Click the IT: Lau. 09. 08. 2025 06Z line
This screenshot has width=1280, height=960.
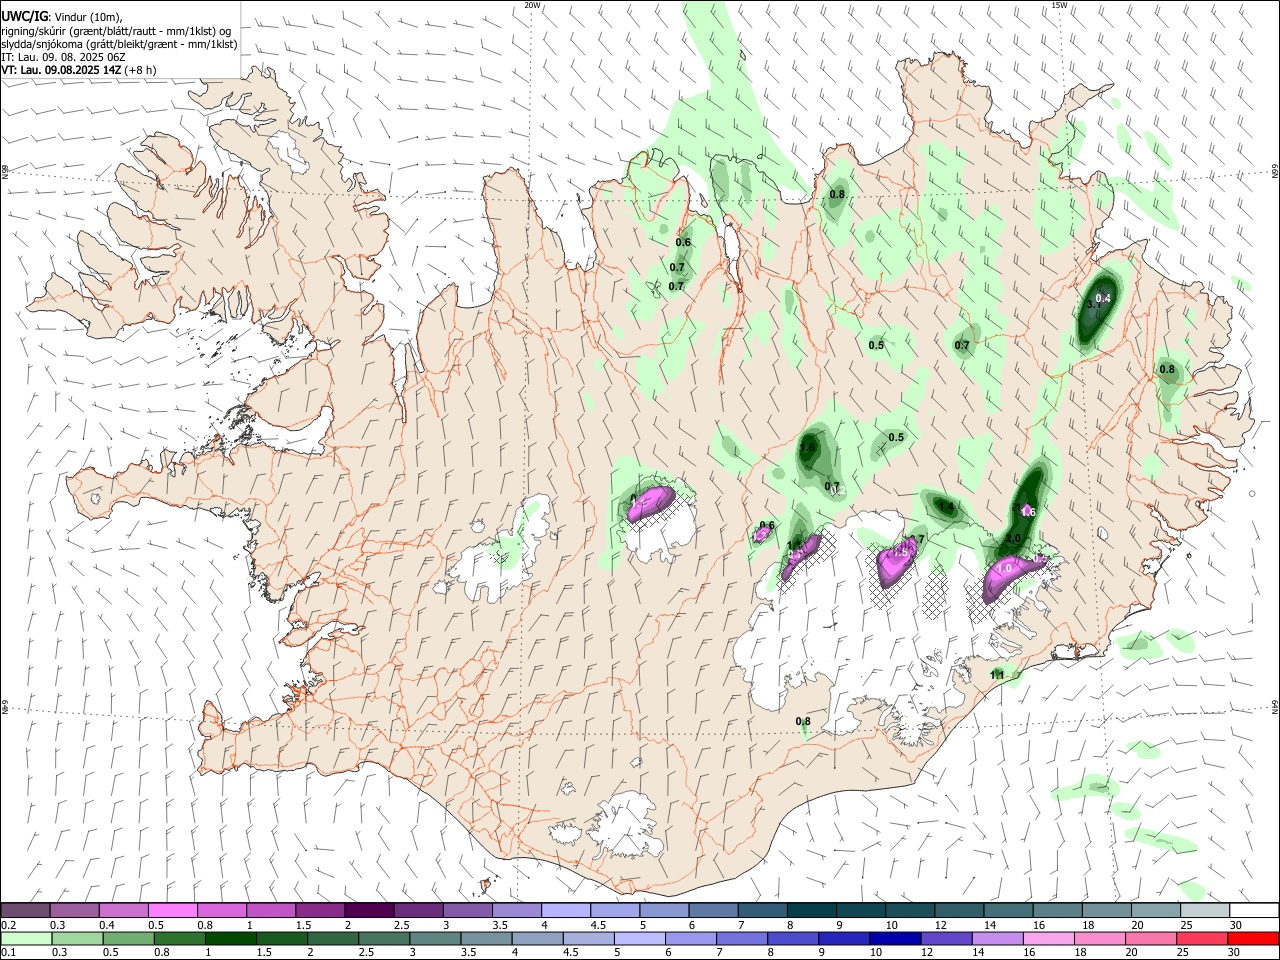63,57
